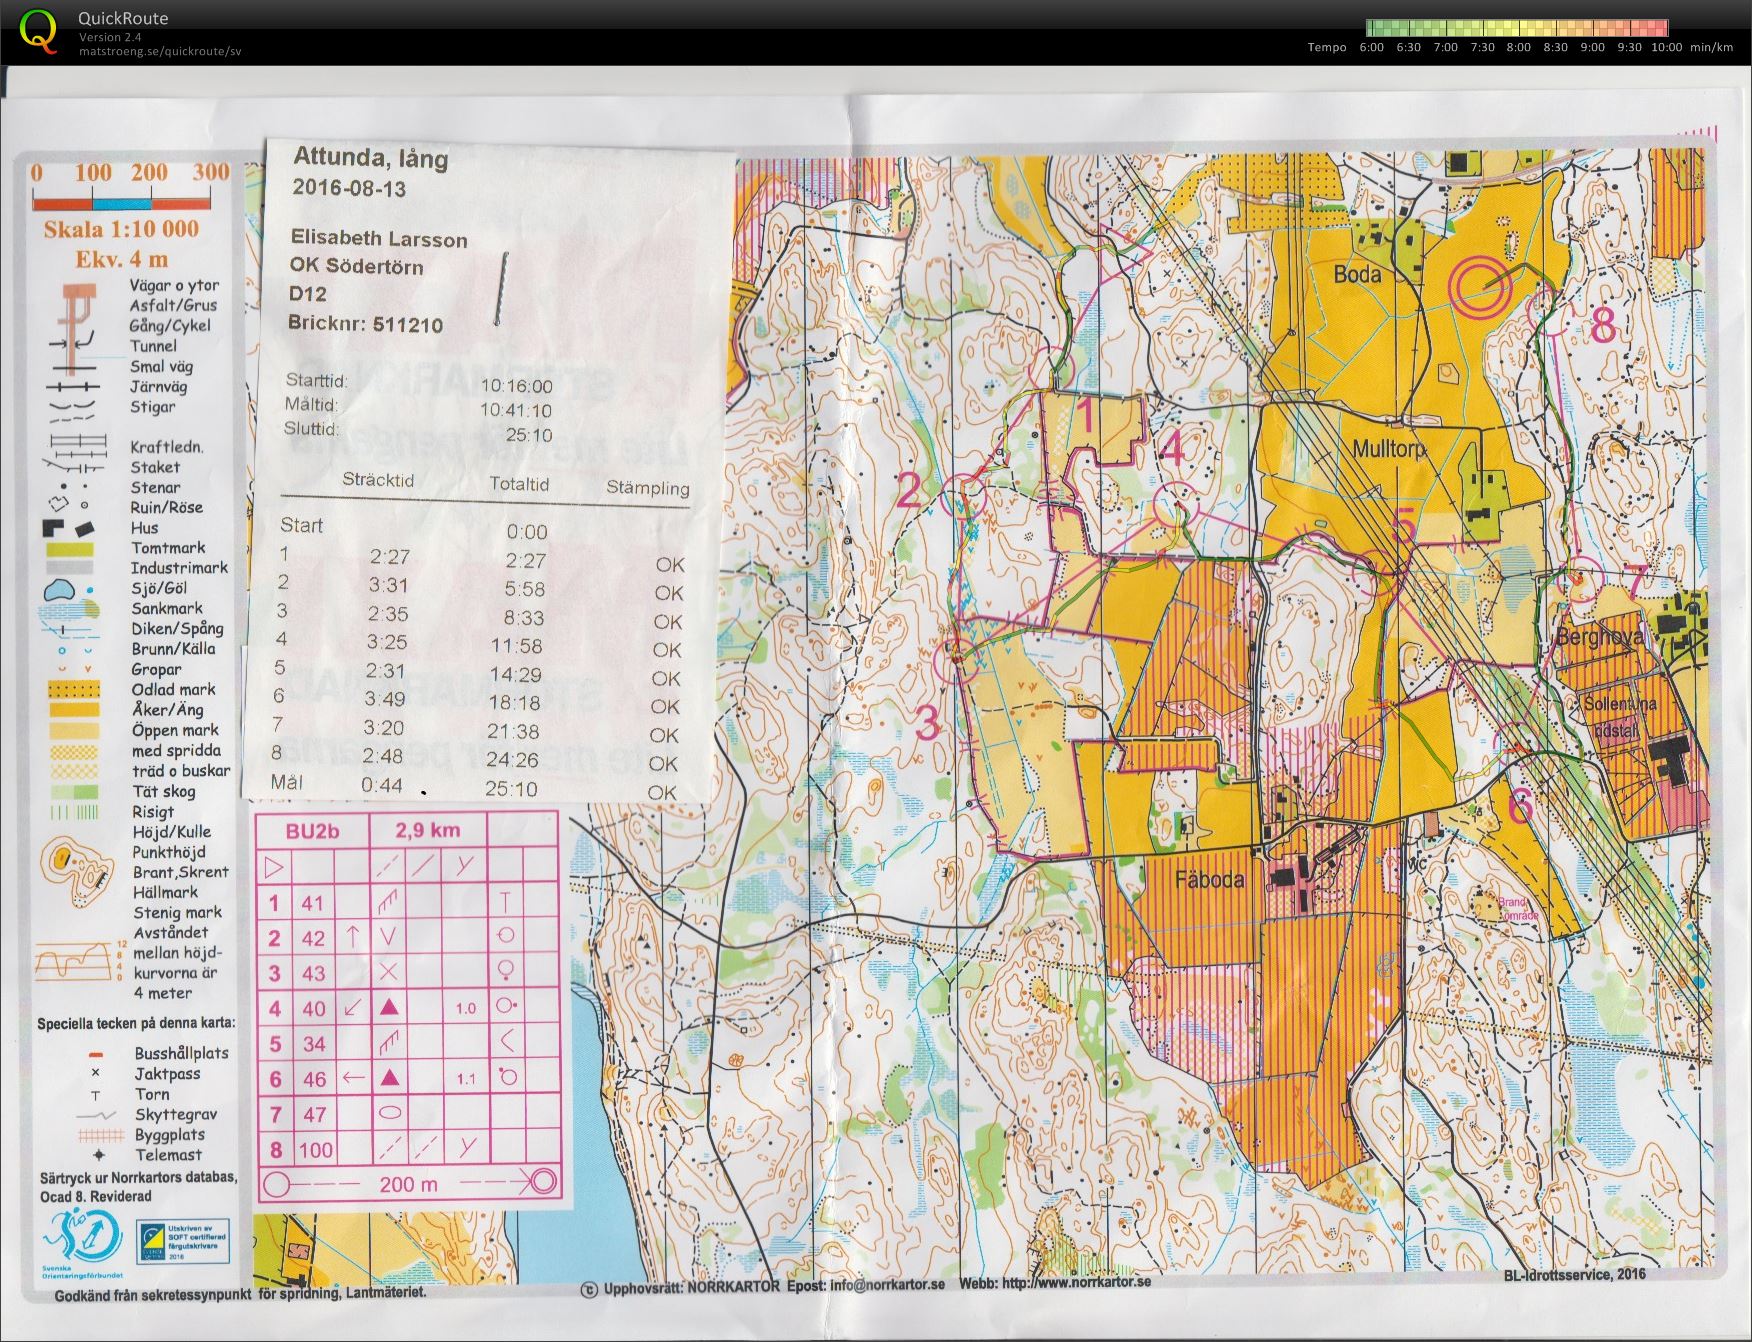The height and width of the screenshot is (1342, 1752).
Task: Click the 'BU2b' course cell
Action: tap(313, 832)
